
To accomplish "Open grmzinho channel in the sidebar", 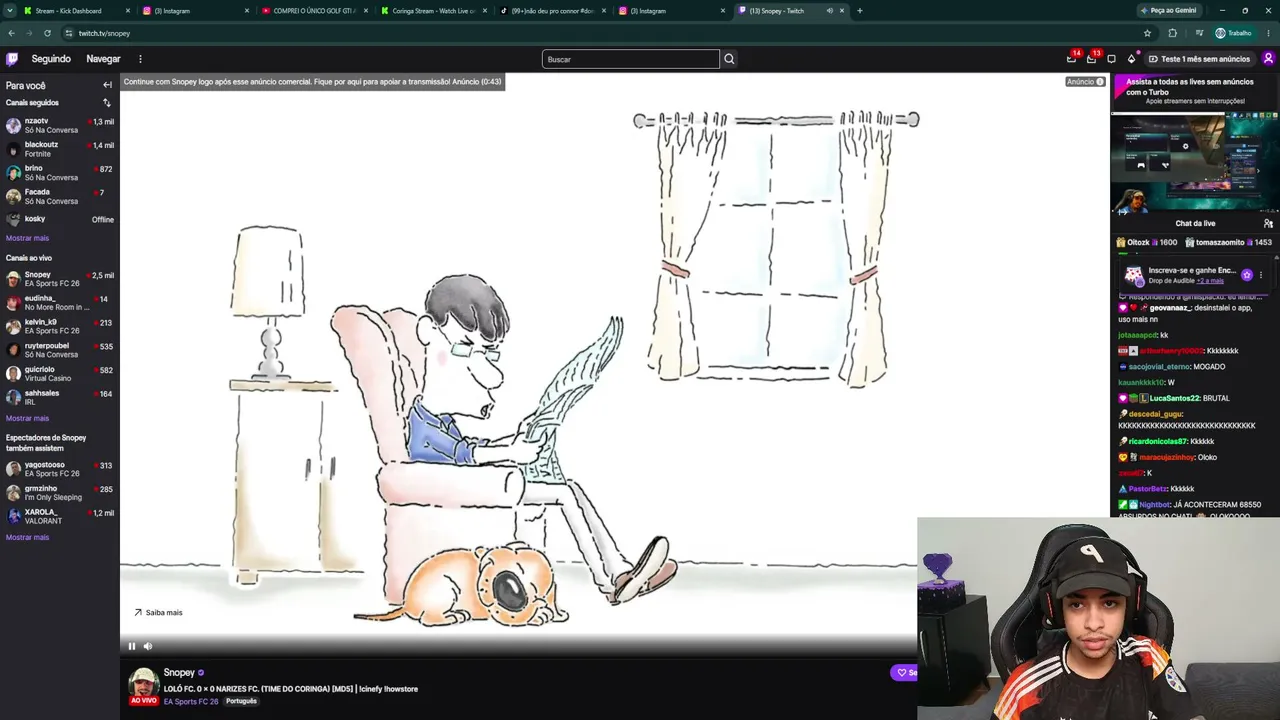I will pos(60,493).
